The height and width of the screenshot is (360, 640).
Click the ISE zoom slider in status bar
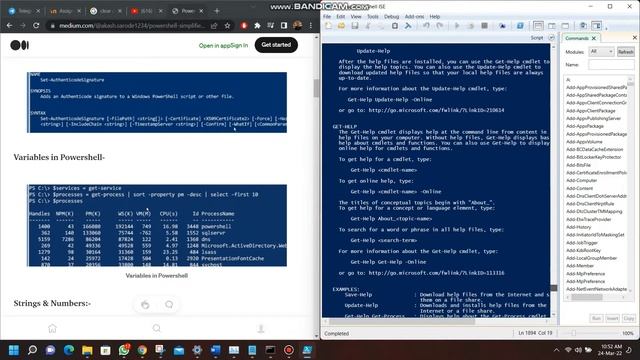[x=573, y=333]
